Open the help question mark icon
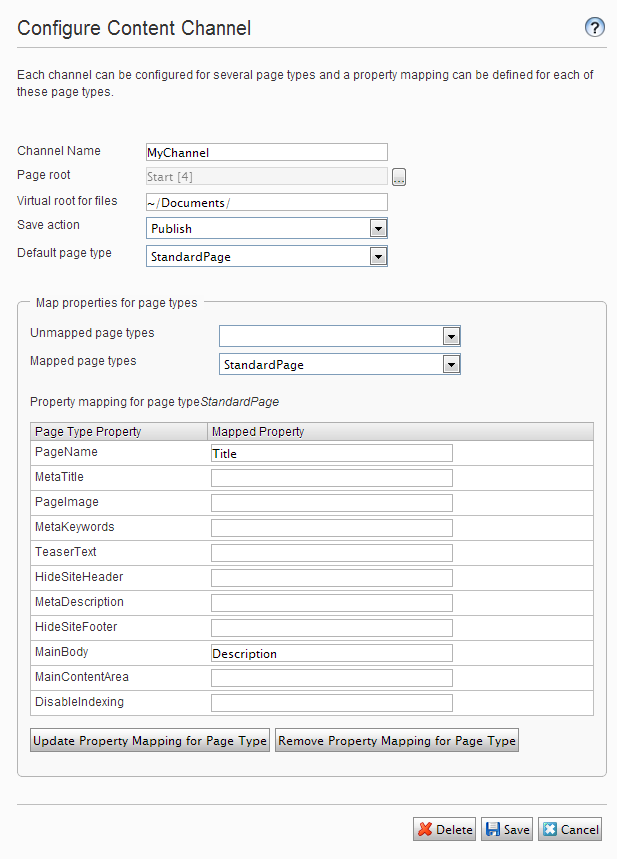 [x=595, y=28]
